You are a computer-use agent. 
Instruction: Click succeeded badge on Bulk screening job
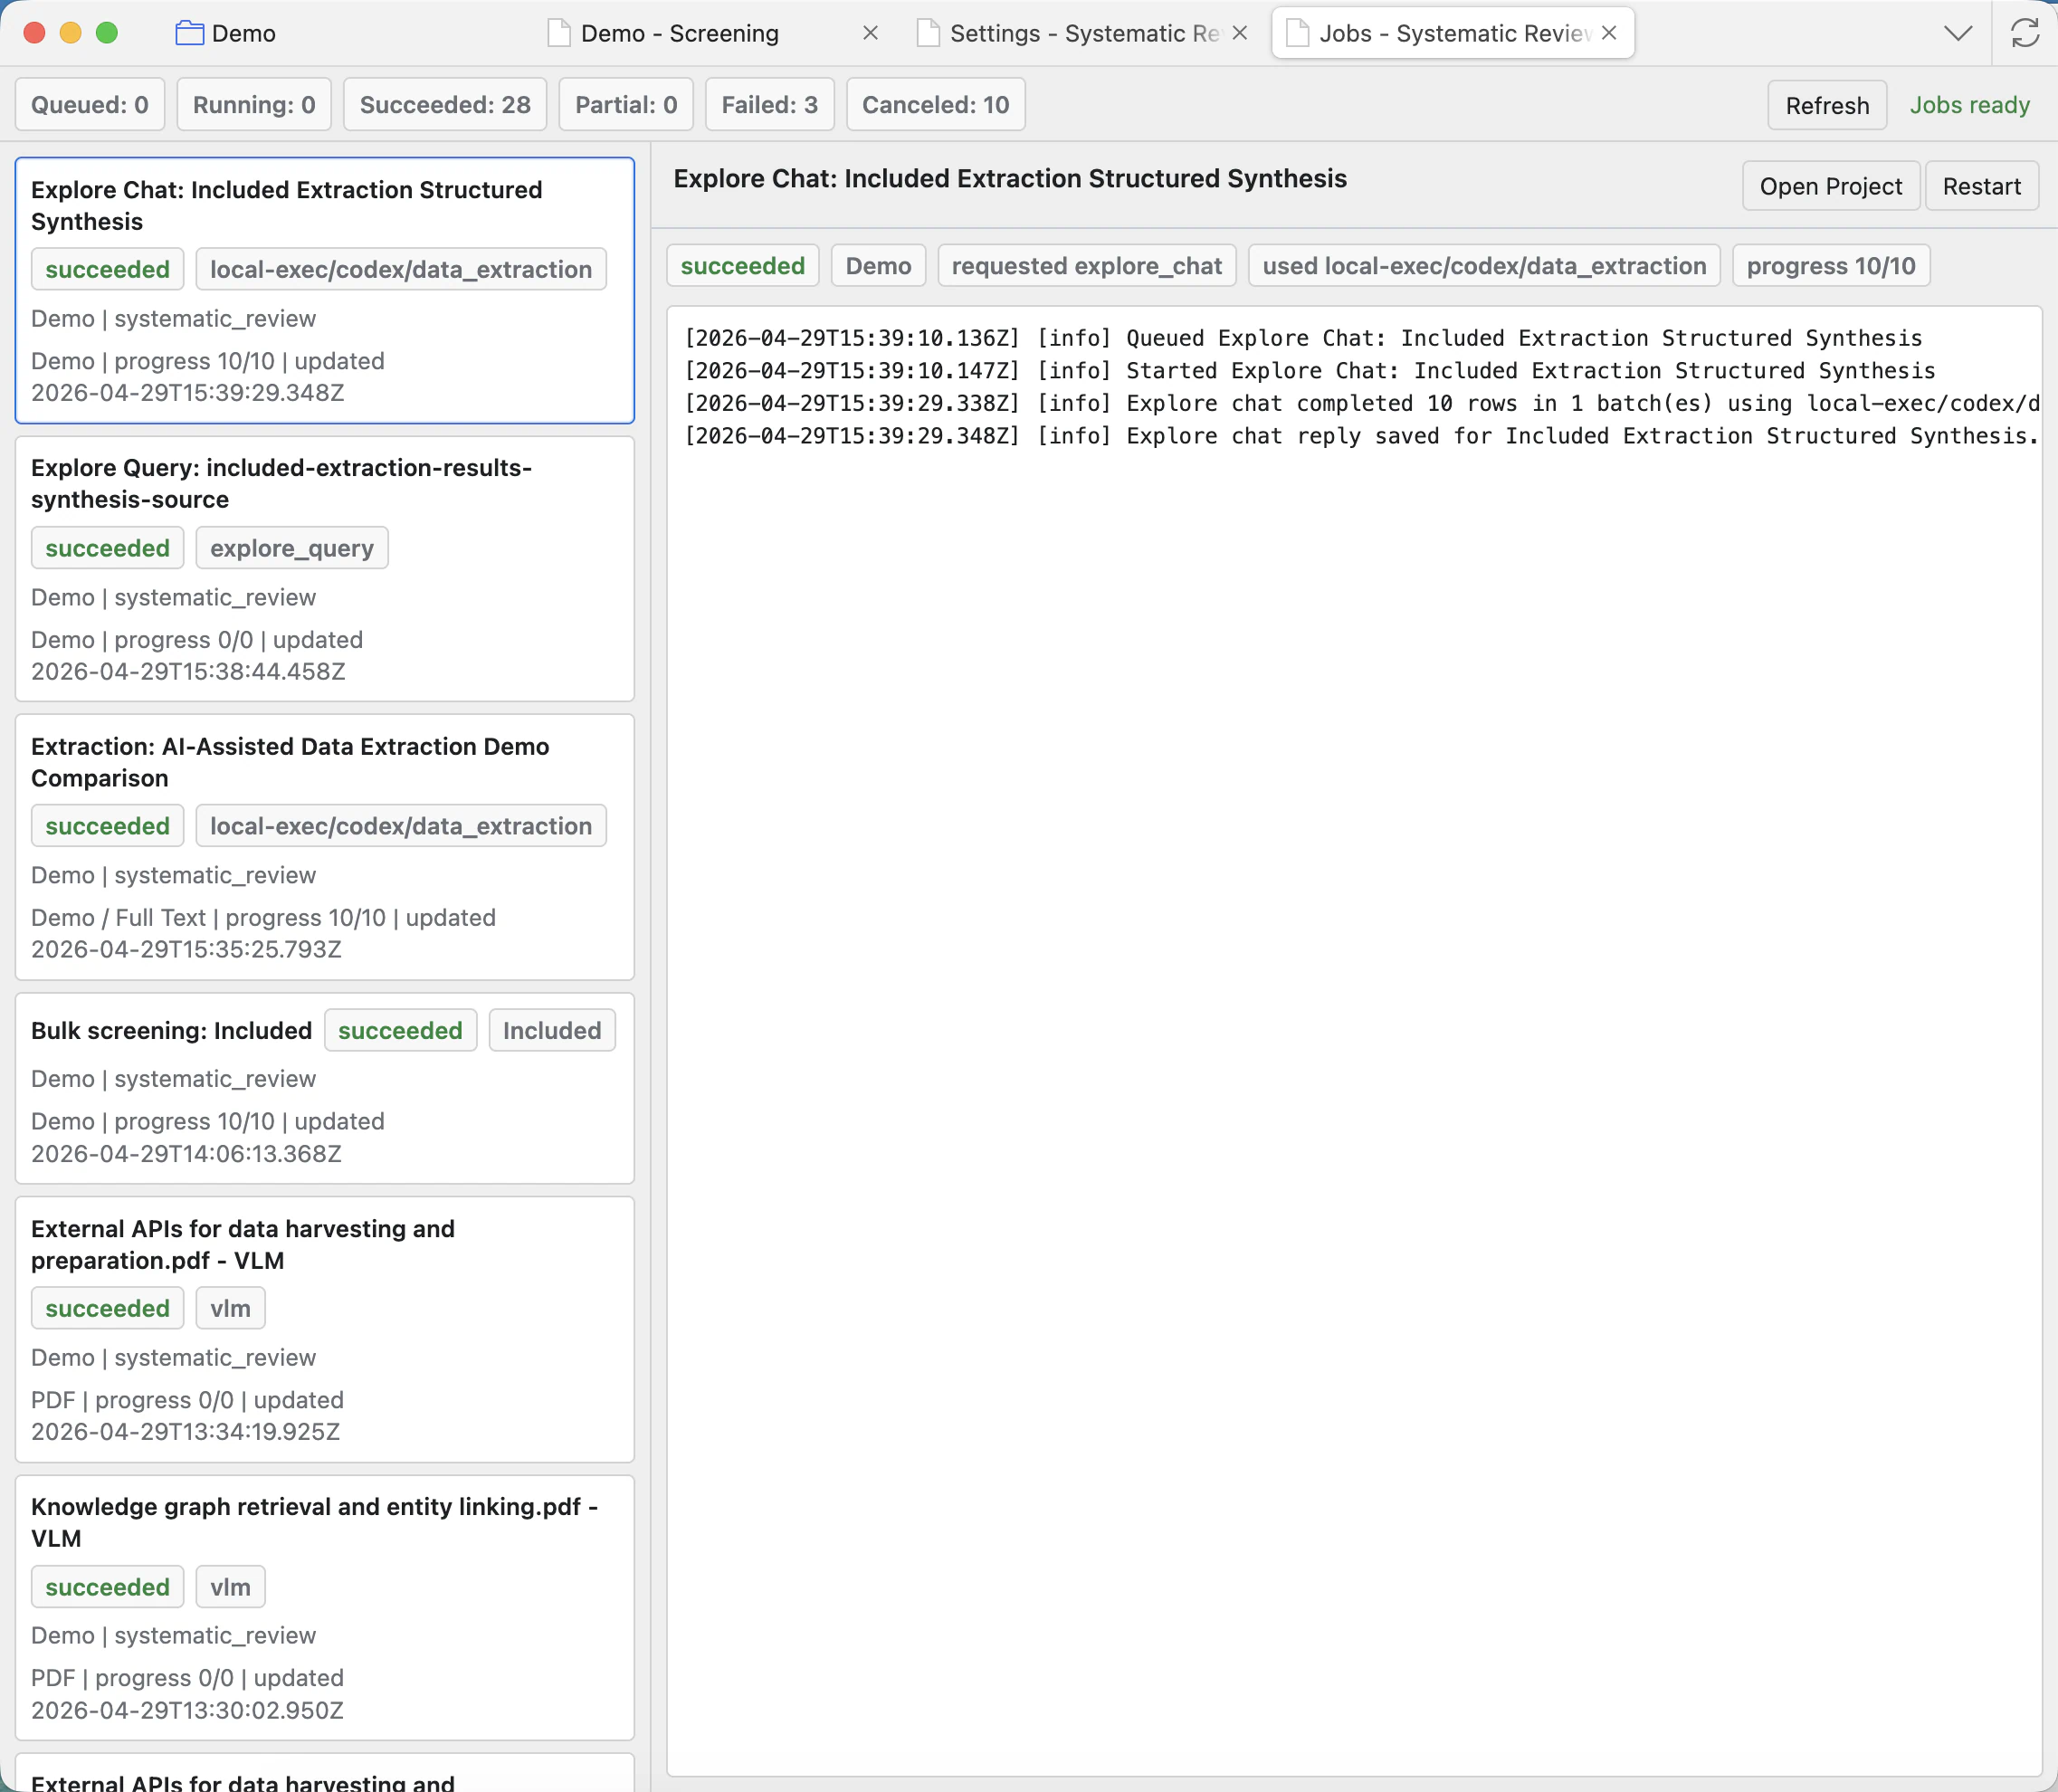(400, 1030)
